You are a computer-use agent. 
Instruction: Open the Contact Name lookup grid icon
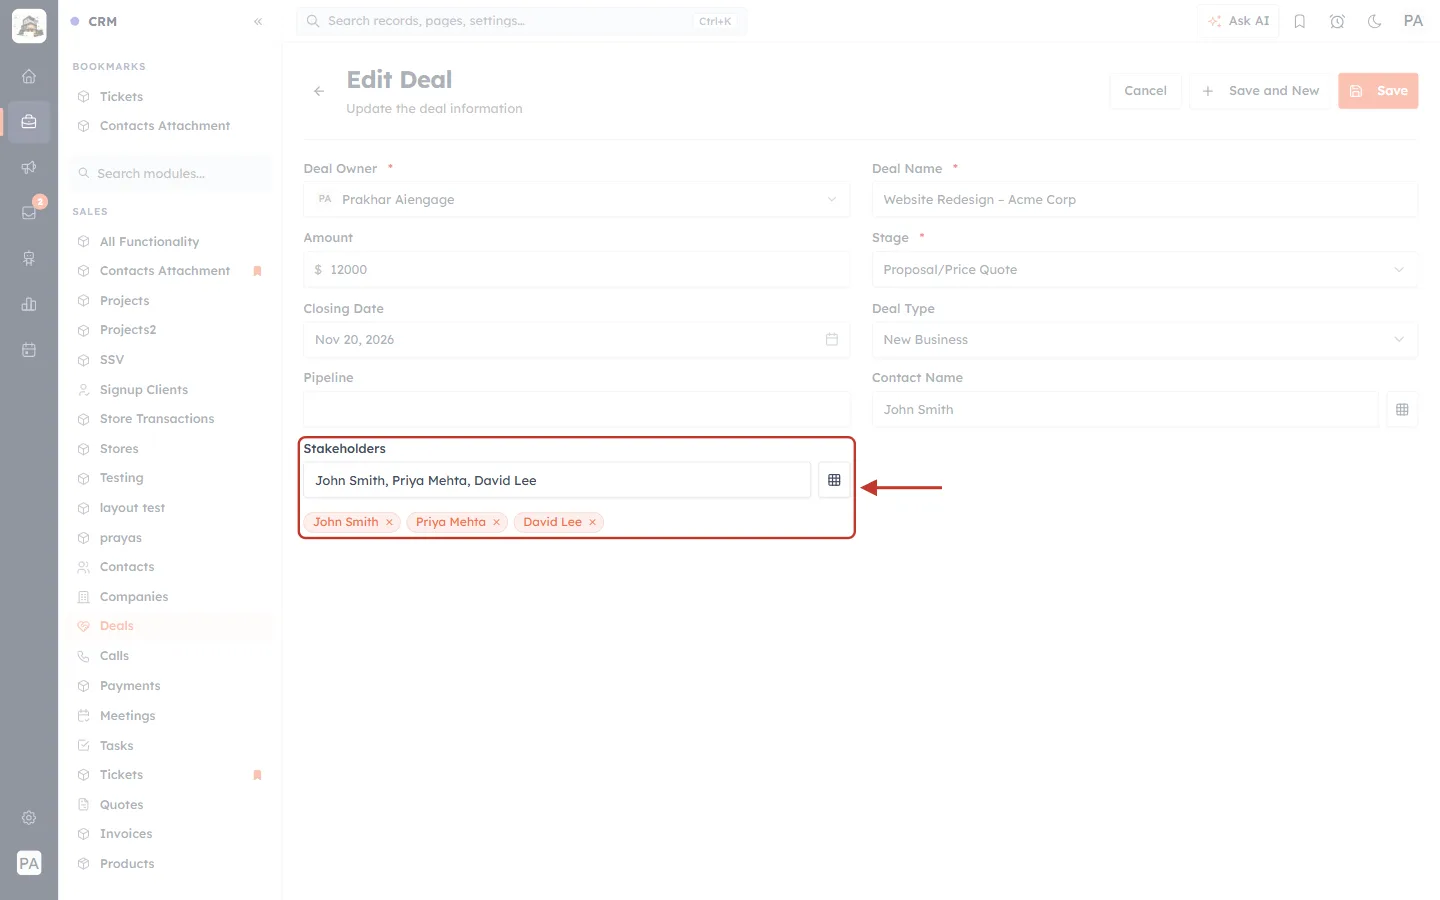[1402, 409]
